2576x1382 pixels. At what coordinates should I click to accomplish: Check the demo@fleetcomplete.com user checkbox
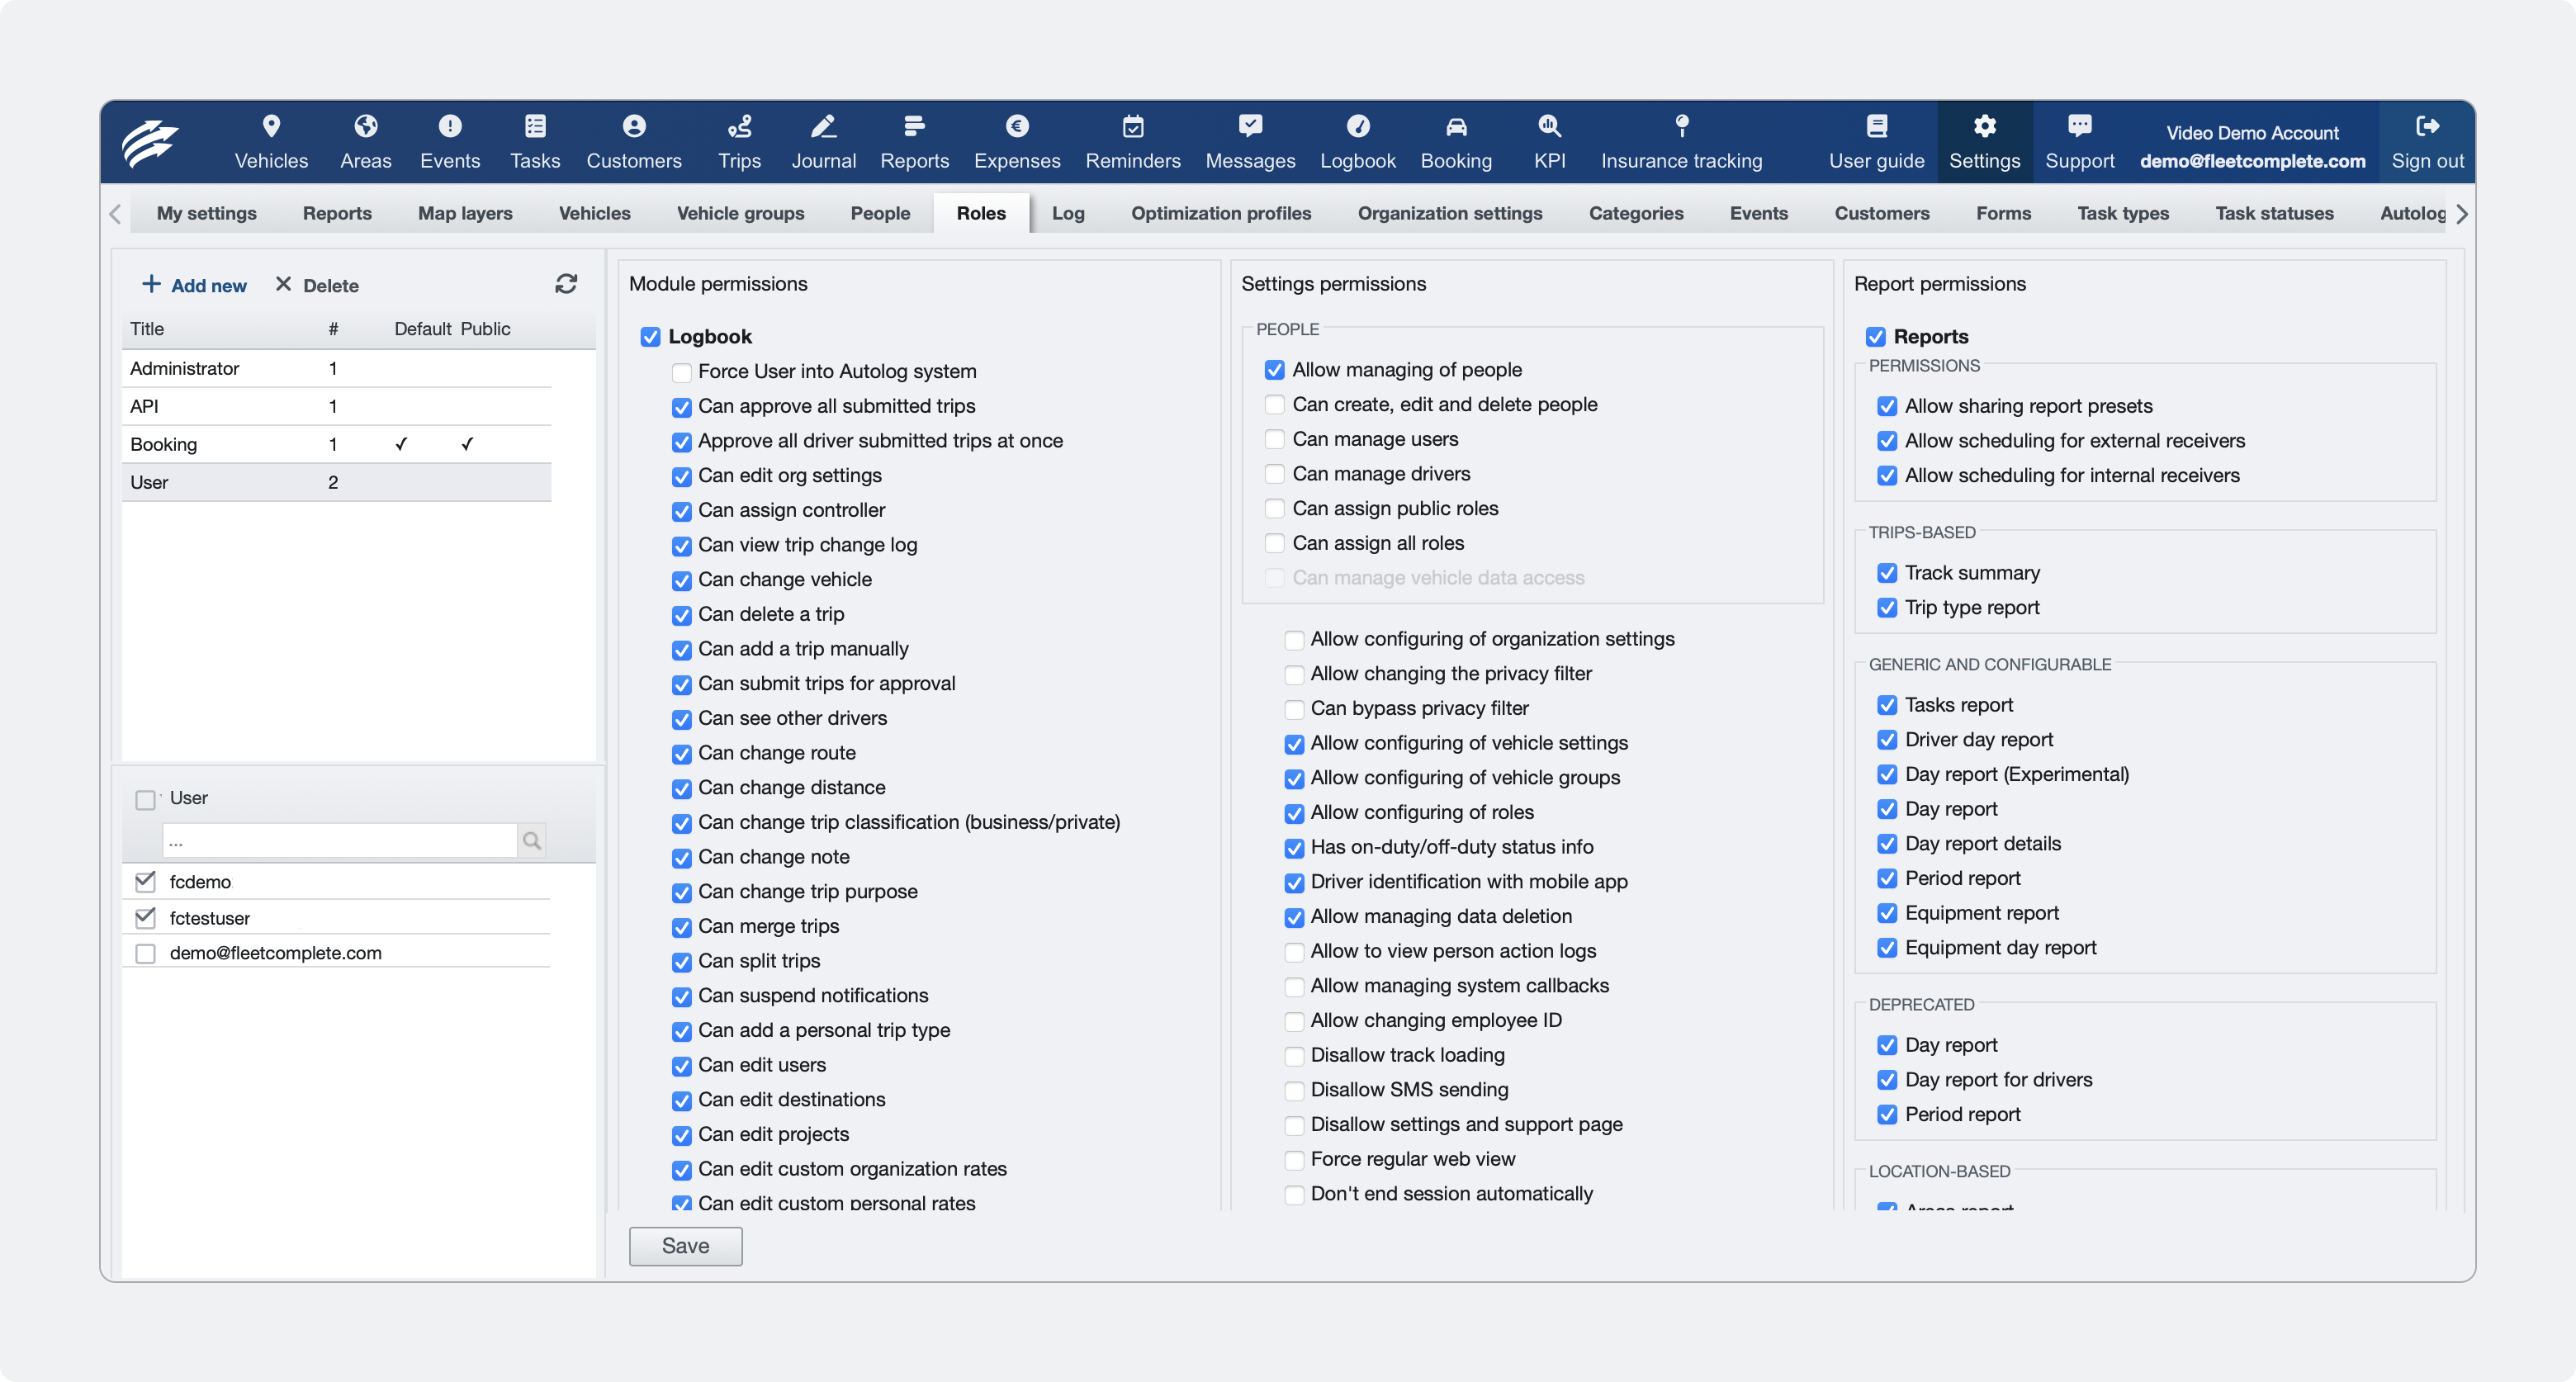point(146,953)
